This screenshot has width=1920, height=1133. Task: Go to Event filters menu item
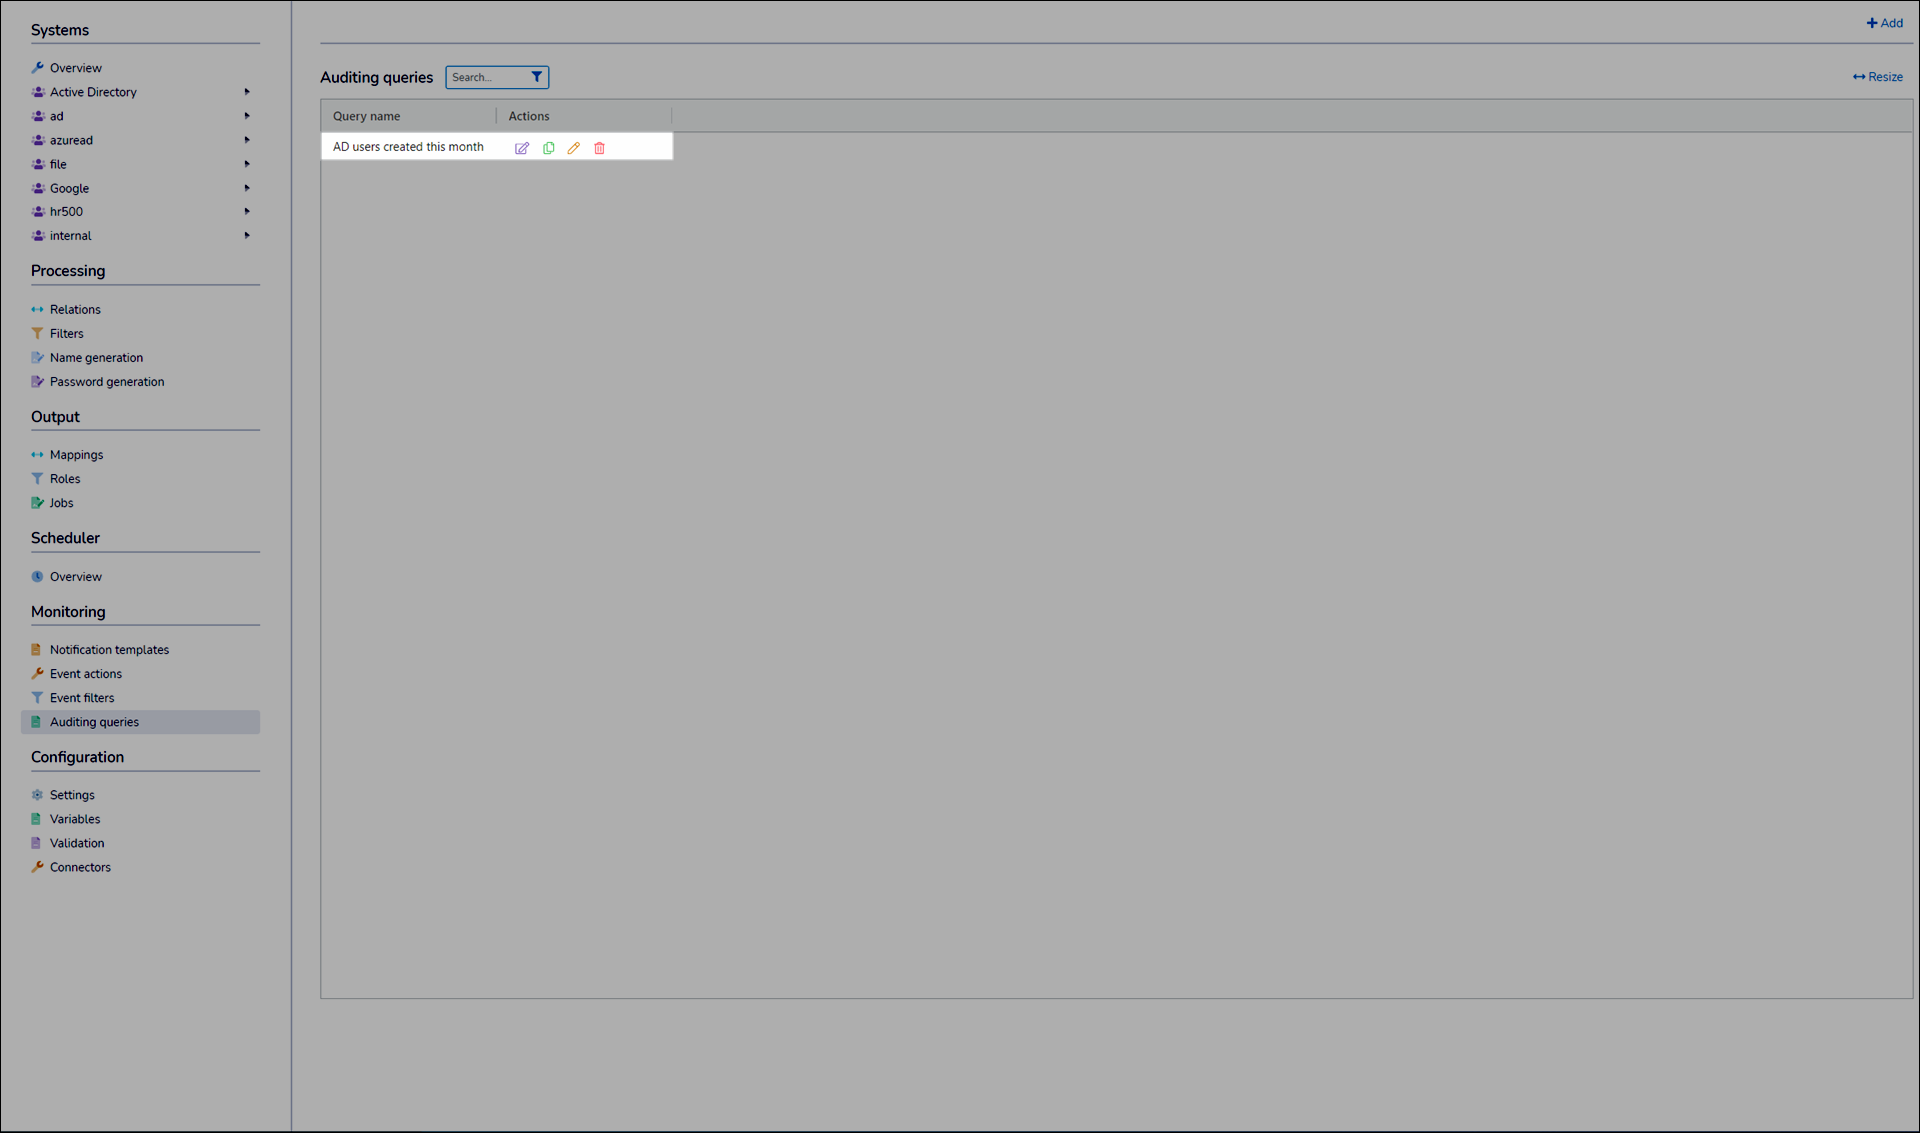[x=82, y=698]
